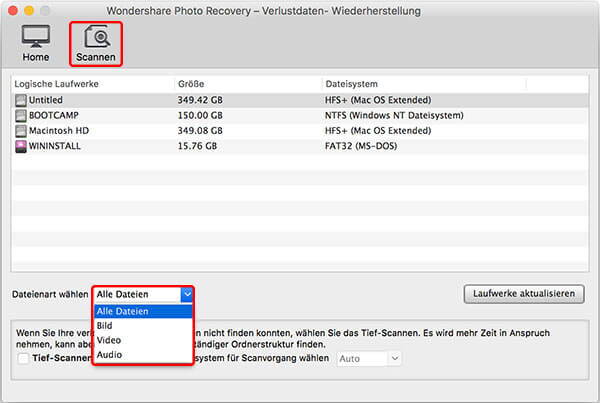Sort by Logische Laufwerke column header
This screenshot has height=403, width=600.
click(56, 84)
